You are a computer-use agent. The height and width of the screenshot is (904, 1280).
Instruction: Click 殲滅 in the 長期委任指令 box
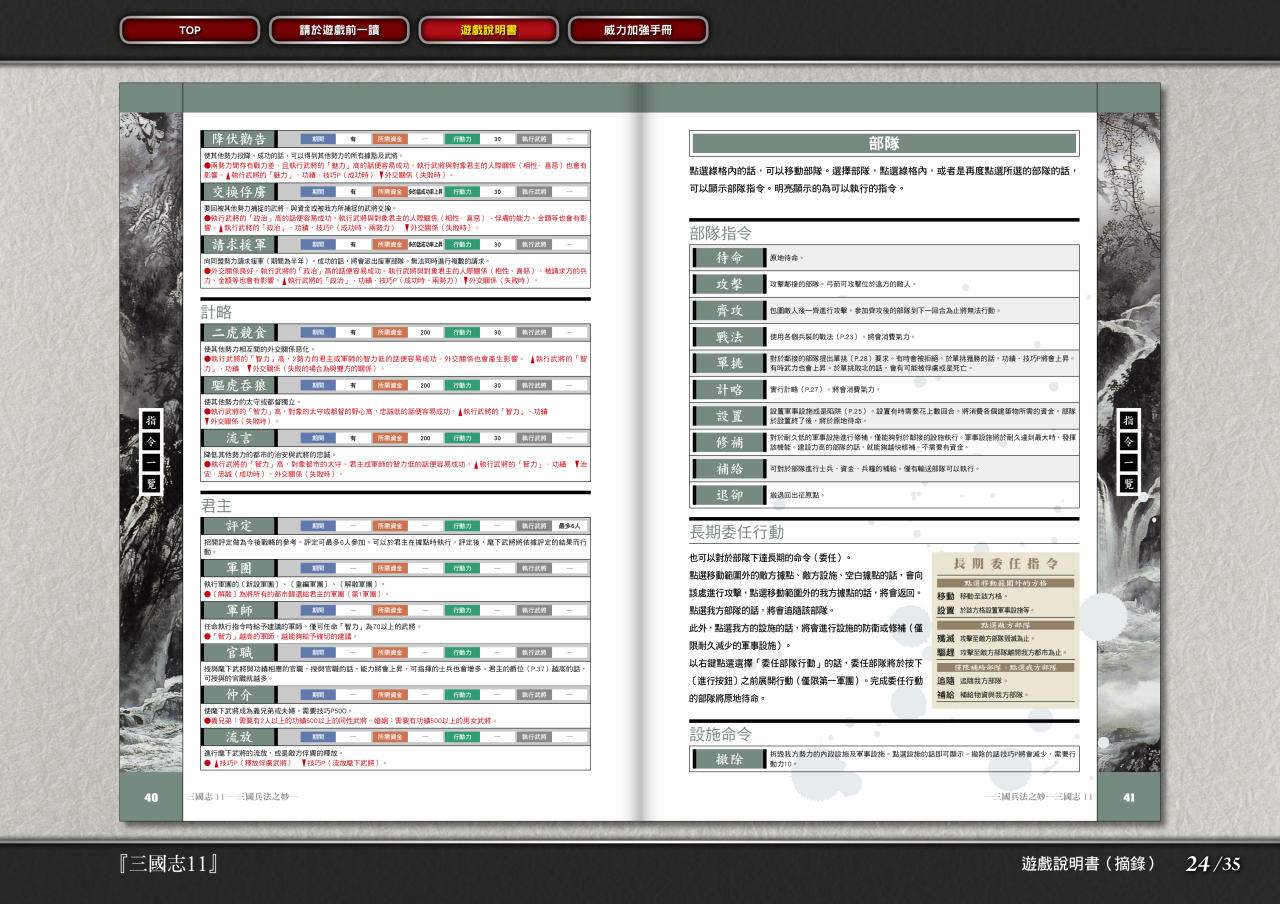(946, 638)
